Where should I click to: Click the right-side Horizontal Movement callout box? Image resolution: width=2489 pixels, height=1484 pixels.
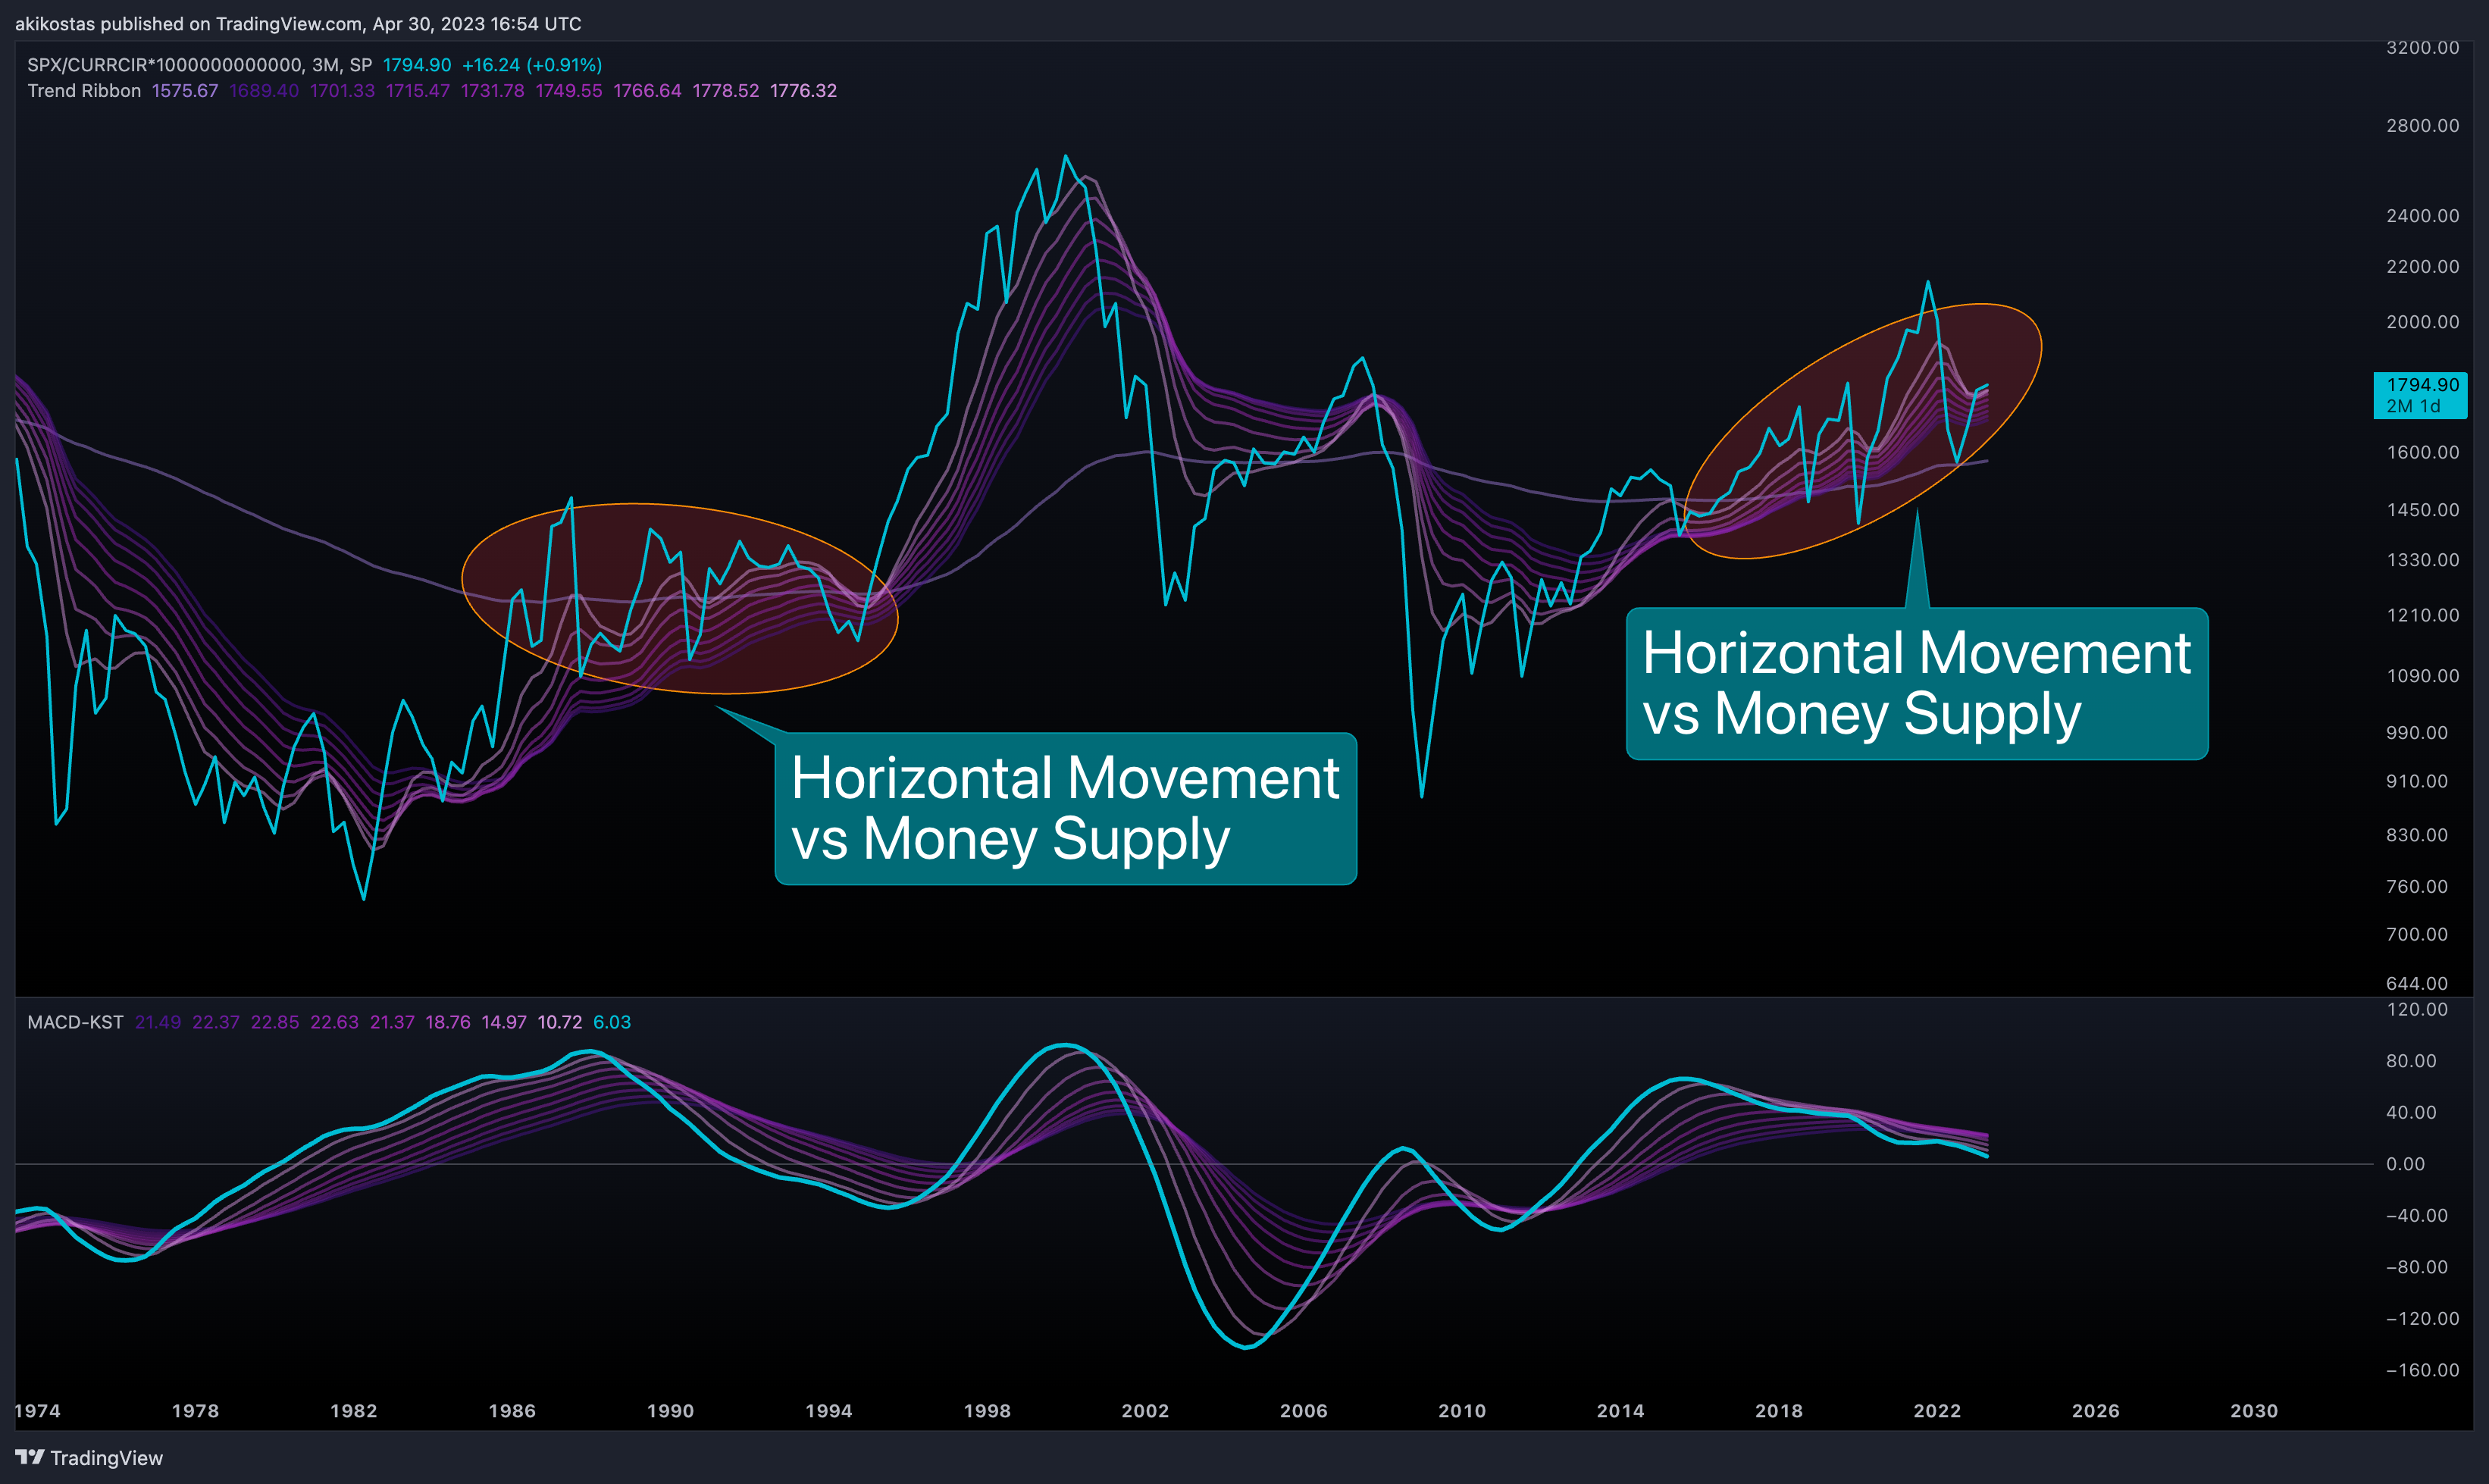pyautogui.click(x=1917, y=683)
